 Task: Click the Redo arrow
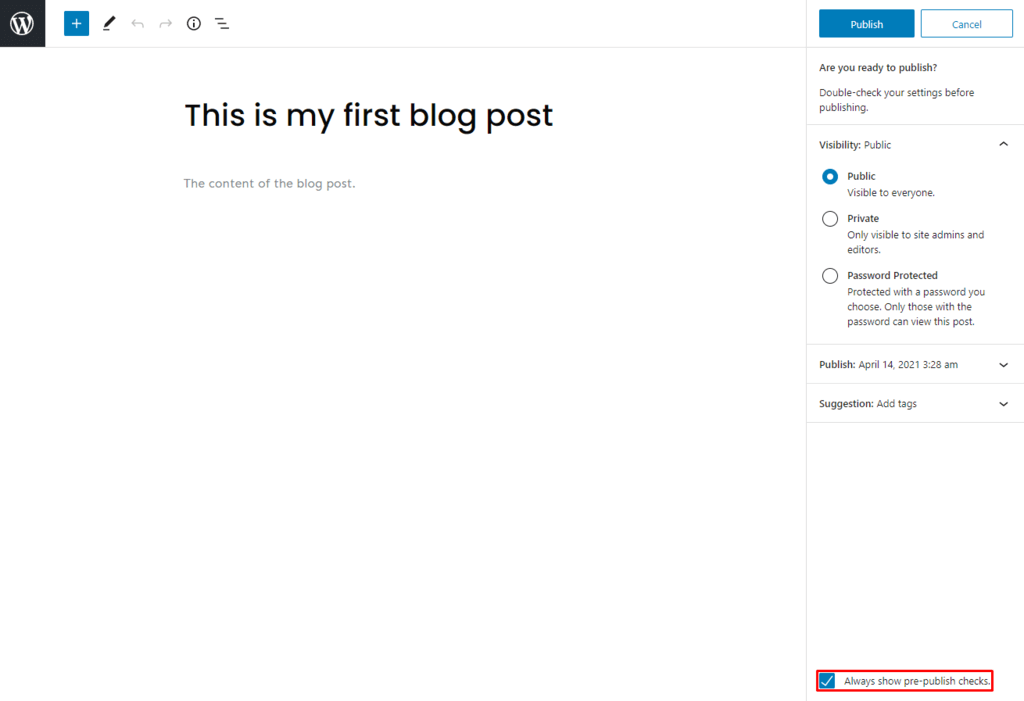tap(166, 23)
